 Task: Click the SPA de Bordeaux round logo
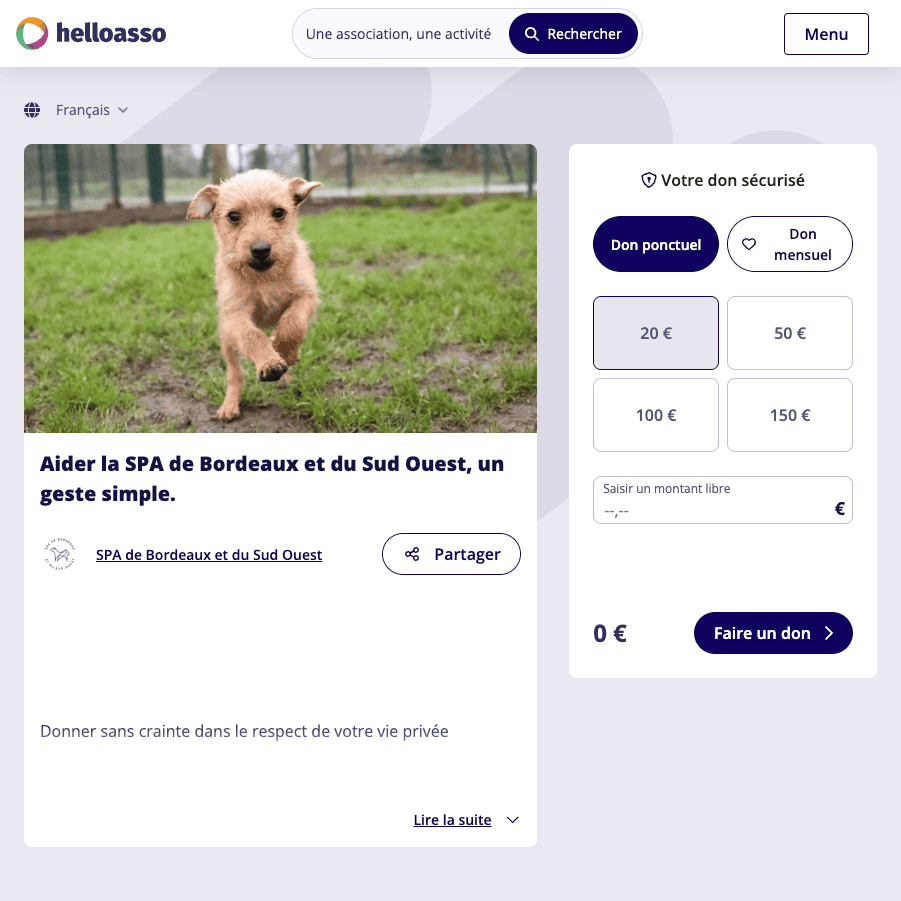60,554
